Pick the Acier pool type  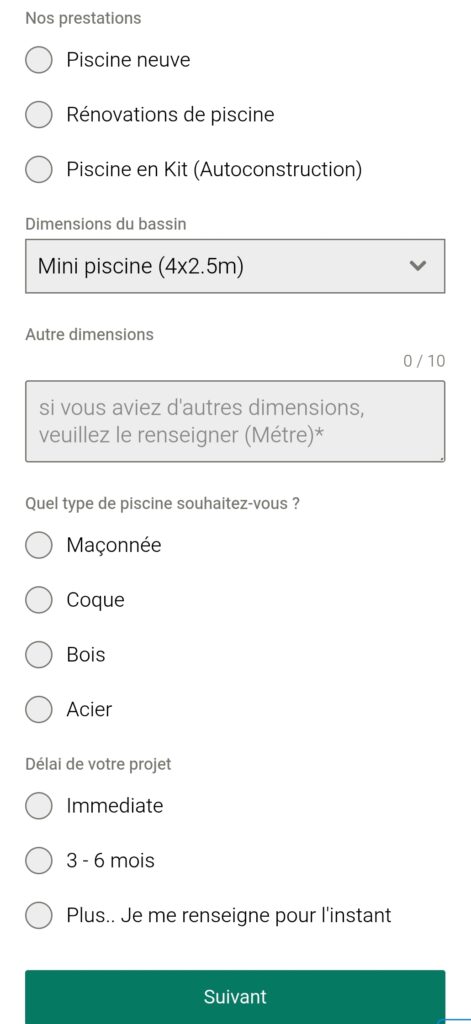coord(39,709)
